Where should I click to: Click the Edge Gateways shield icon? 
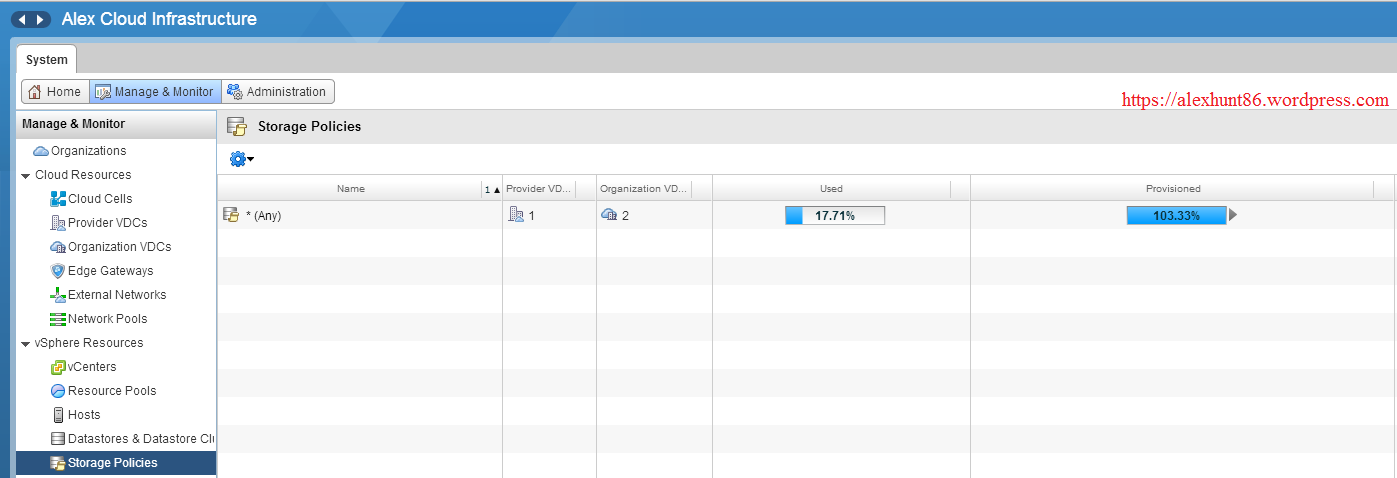pos(58,271)
